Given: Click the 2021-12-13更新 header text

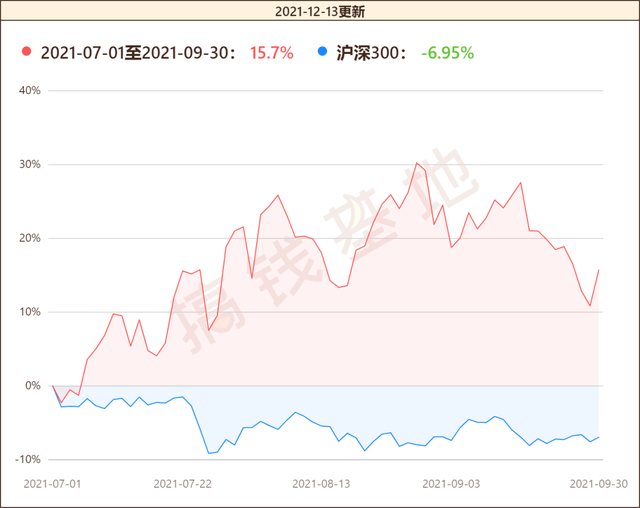Looking at the screenshot, I should 320,11.
